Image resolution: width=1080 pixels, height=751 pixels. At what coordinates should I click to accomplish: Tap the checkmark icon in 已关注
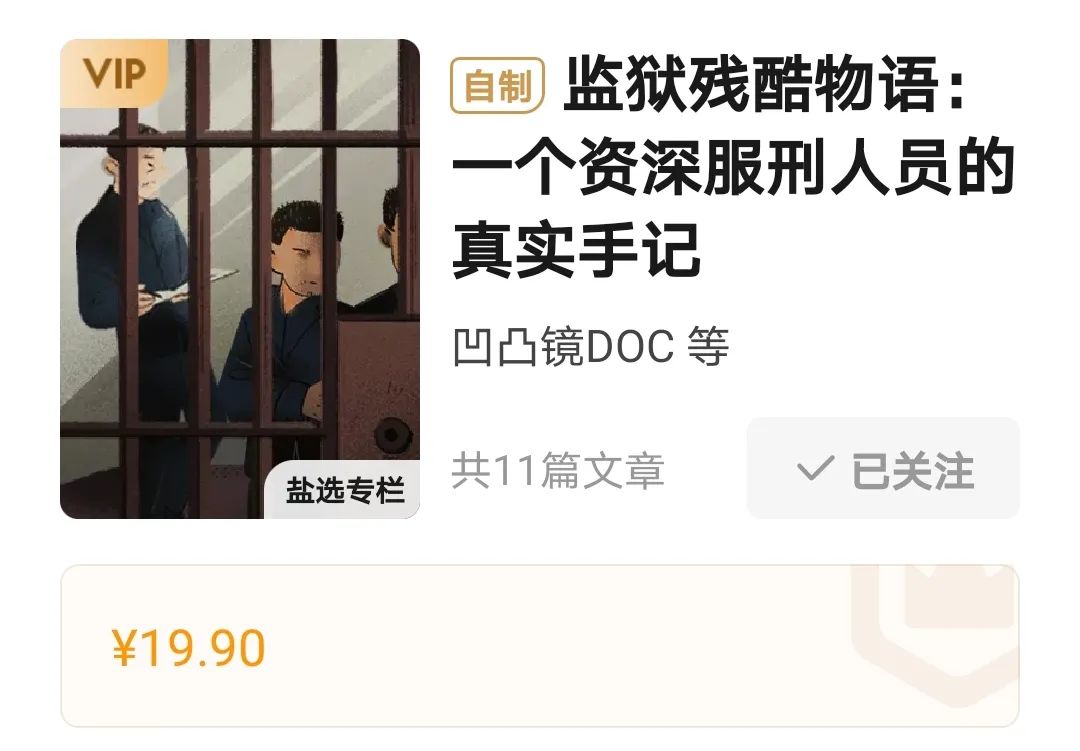tap(816, 469)
